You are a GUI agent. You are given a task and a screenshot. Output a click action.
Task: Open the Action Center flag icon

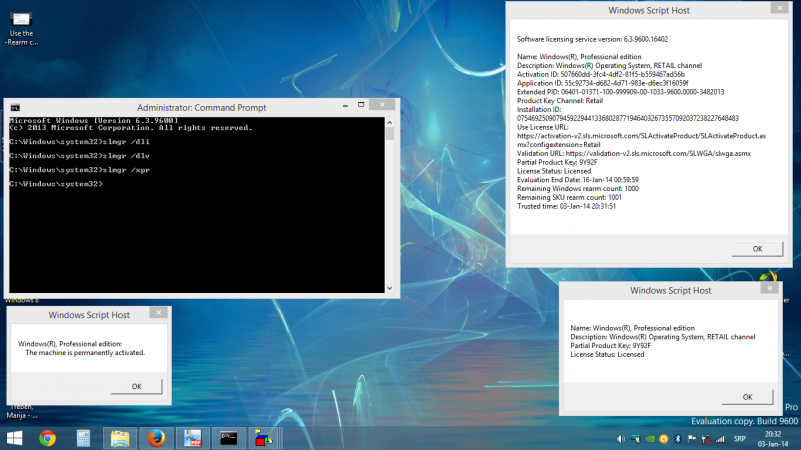pyautogui.click(x=692, y=439)
